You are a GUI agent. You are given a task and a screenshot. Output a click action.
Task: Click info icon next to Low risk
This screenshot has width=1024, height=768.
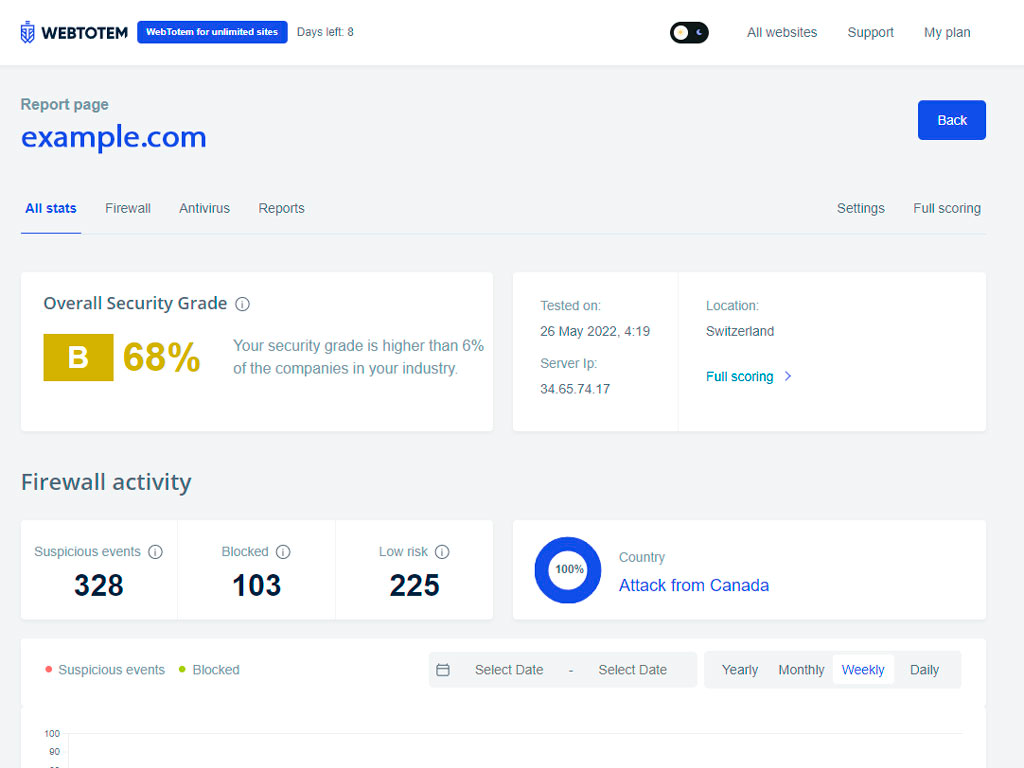[x=442, y=552]
